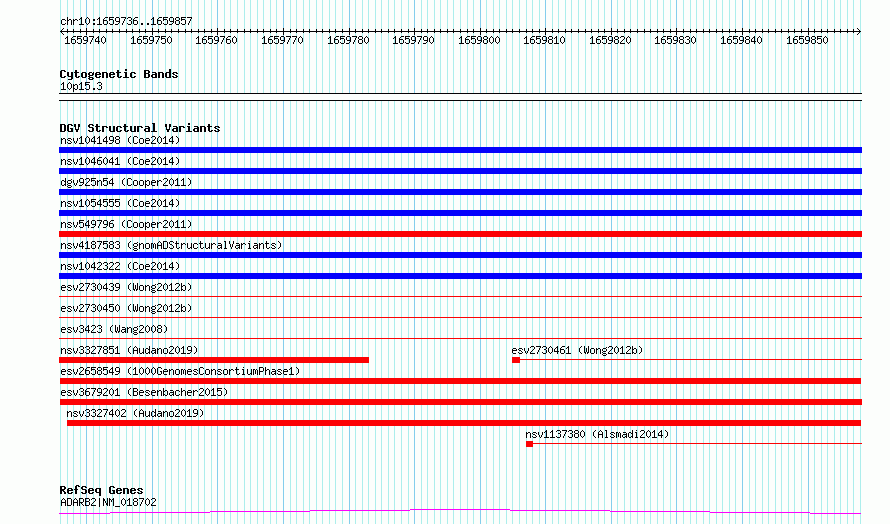Click the short red bar under nsv3327851
This screenshot has width=890, height=524.
click(x=214, y=360)
